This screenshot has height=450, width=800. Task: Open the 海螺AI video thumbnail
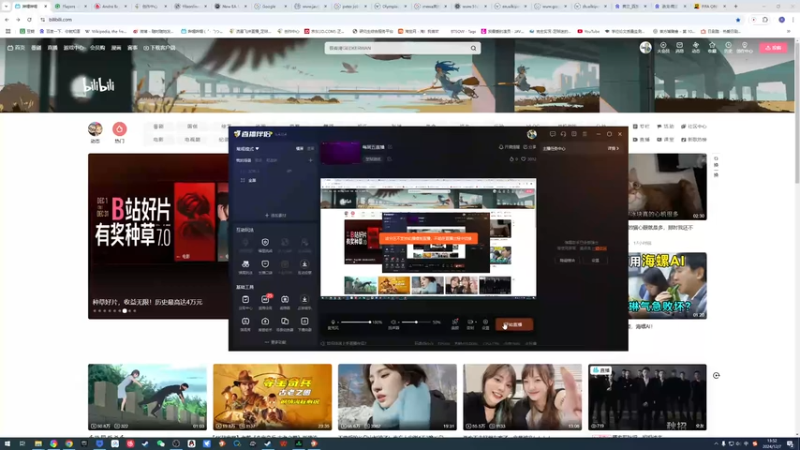[667, 286]
